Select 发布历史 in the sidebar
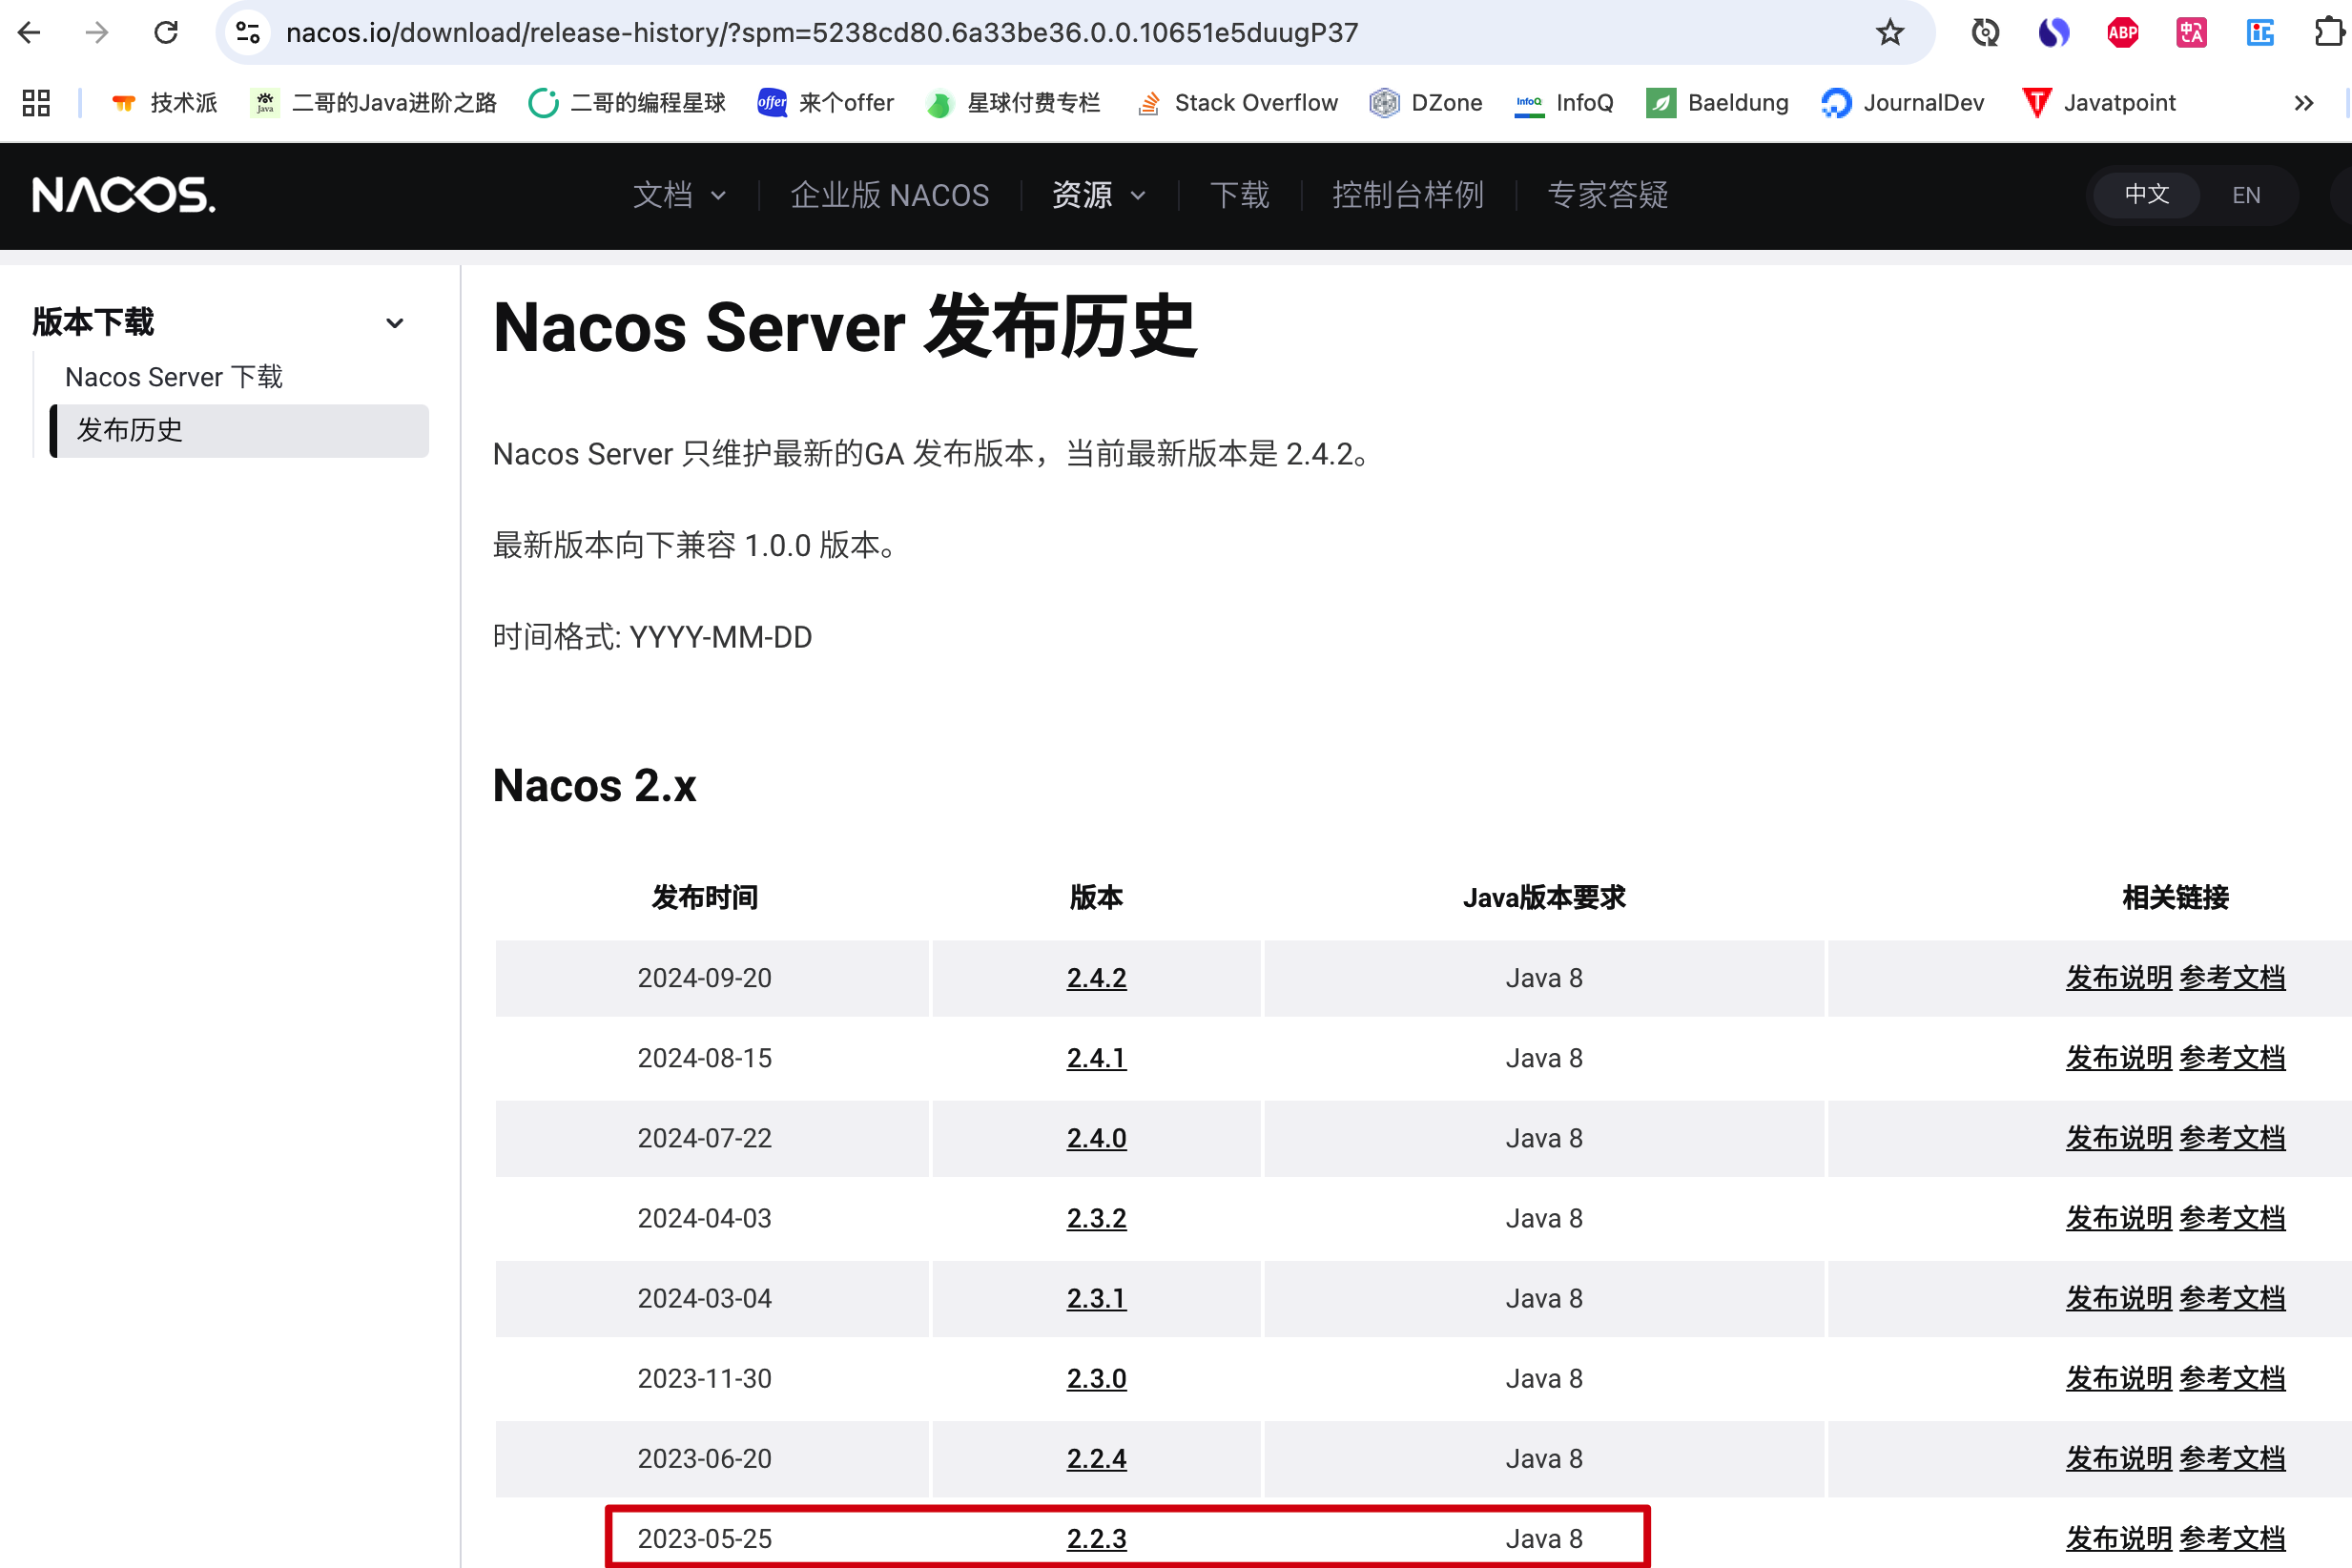Image resolution: width=2352 pixels, height=1568 pixels. [240, 430]
